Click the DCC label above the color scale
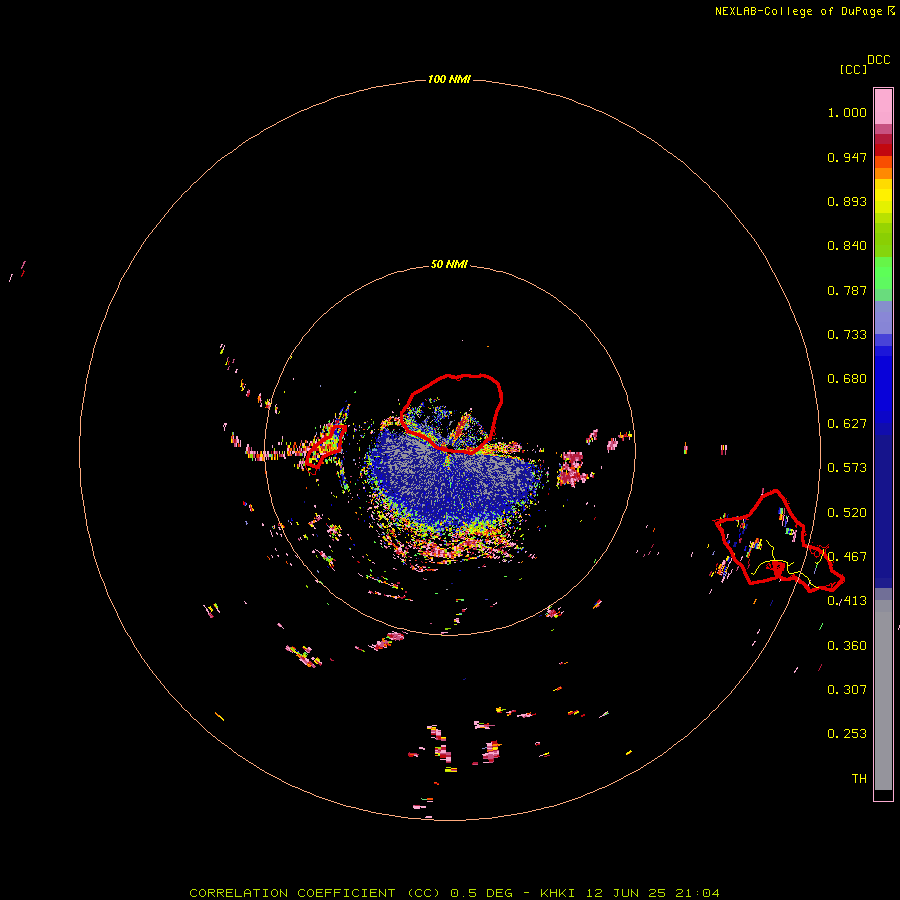 coord(878,60)
